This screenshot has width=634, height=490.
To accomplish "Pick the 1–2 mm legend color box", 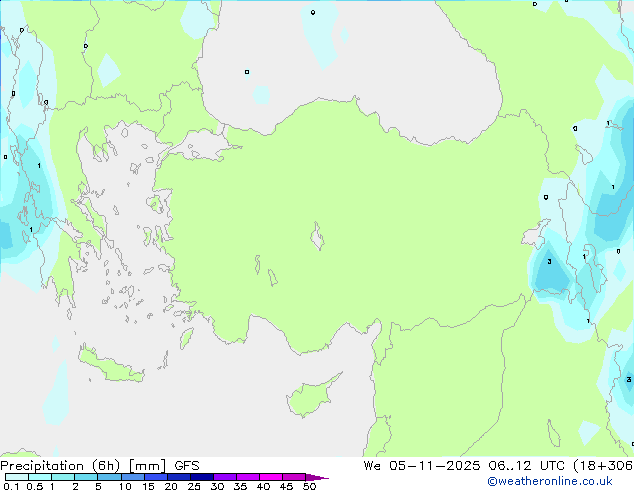I will coord(63,477).
